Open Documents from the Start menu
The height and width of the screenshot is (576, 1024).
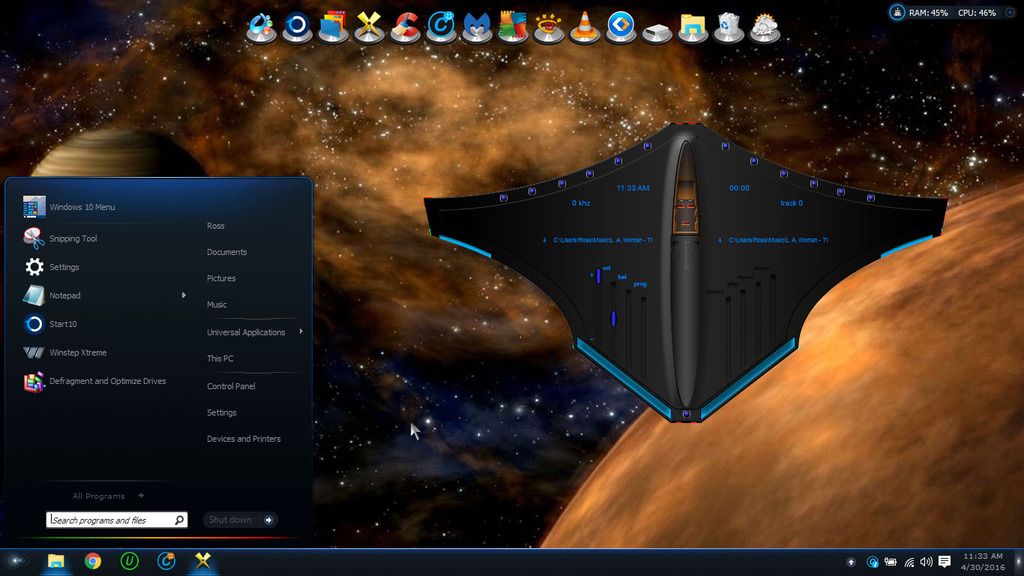click(227, 252)
